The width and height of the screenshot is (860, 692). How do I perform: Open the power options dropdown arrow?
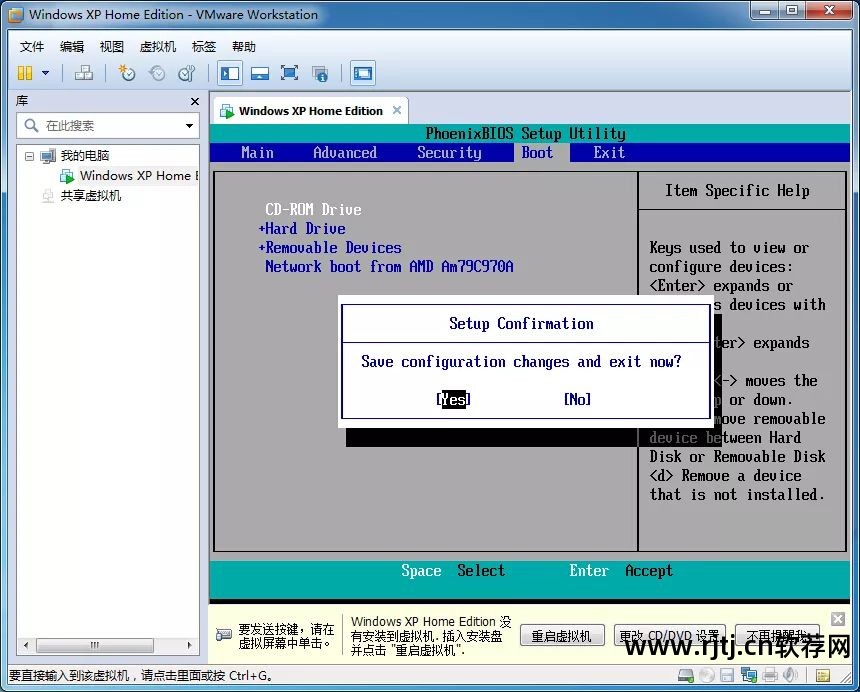coord(46,73)
